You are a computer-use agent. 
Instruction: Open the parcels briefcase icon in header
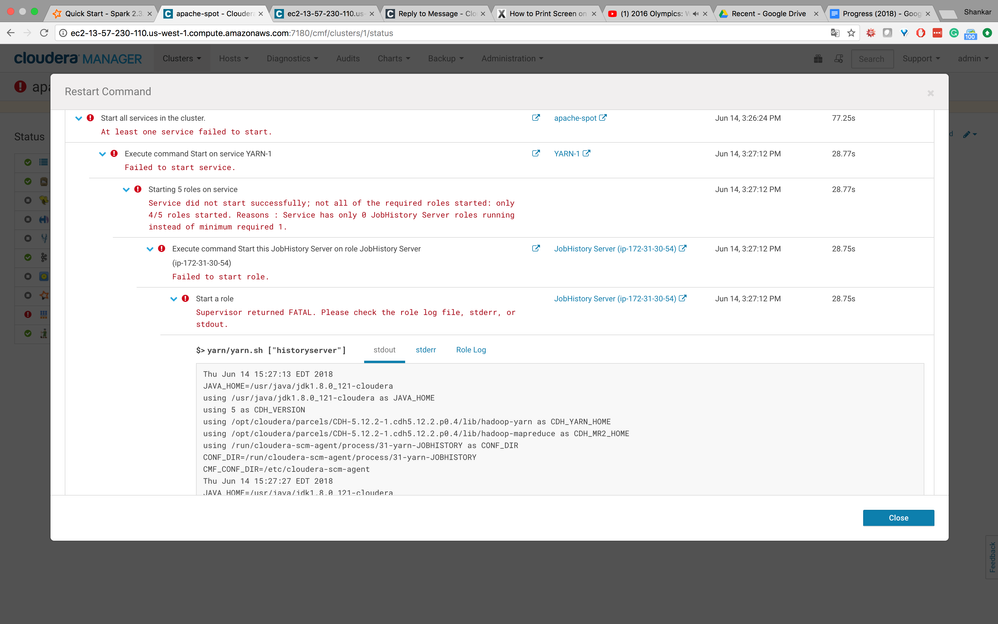[818, 59]
